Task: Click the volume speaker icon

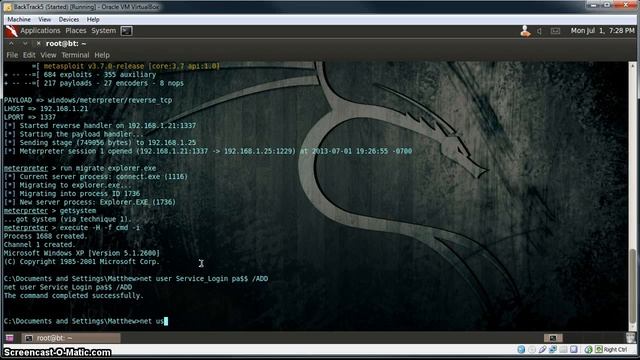Action: point(540,31)
